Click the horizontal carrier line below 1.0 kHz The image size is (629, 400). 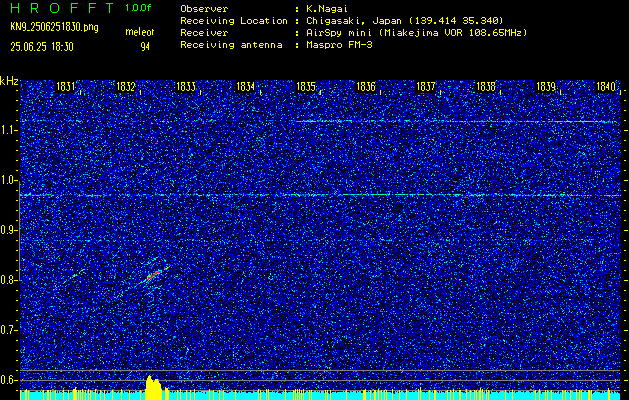point(319,195)
